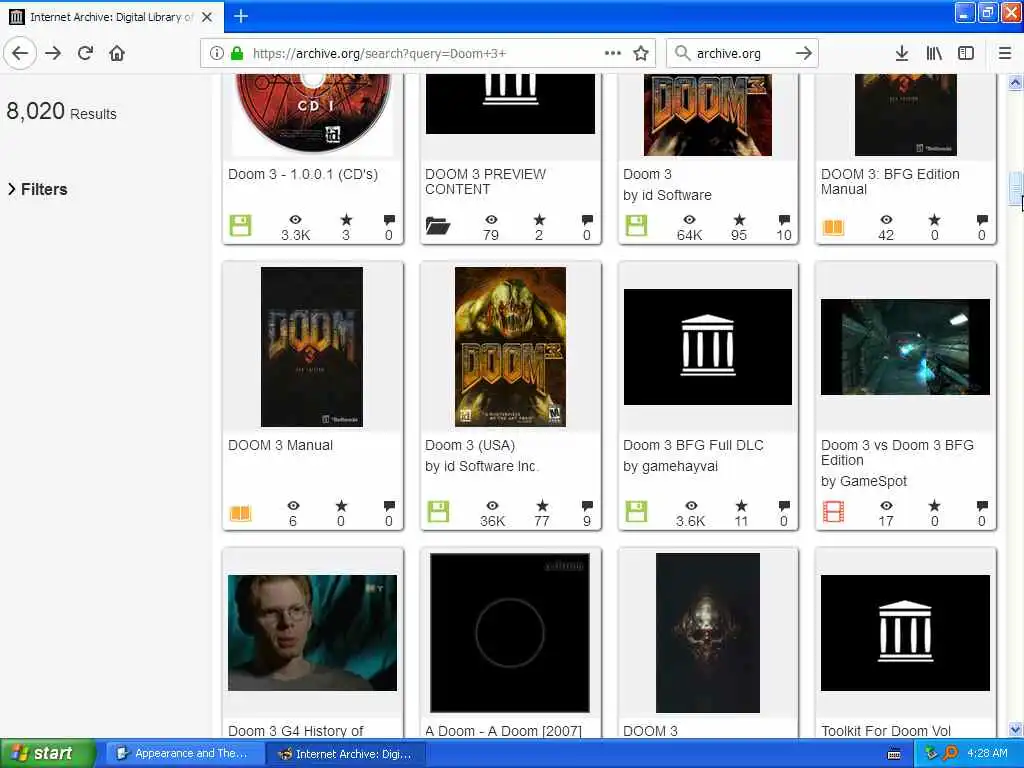Click the search bar go arrow
The height and width of the screenshot is (768, 1024).
804,53
